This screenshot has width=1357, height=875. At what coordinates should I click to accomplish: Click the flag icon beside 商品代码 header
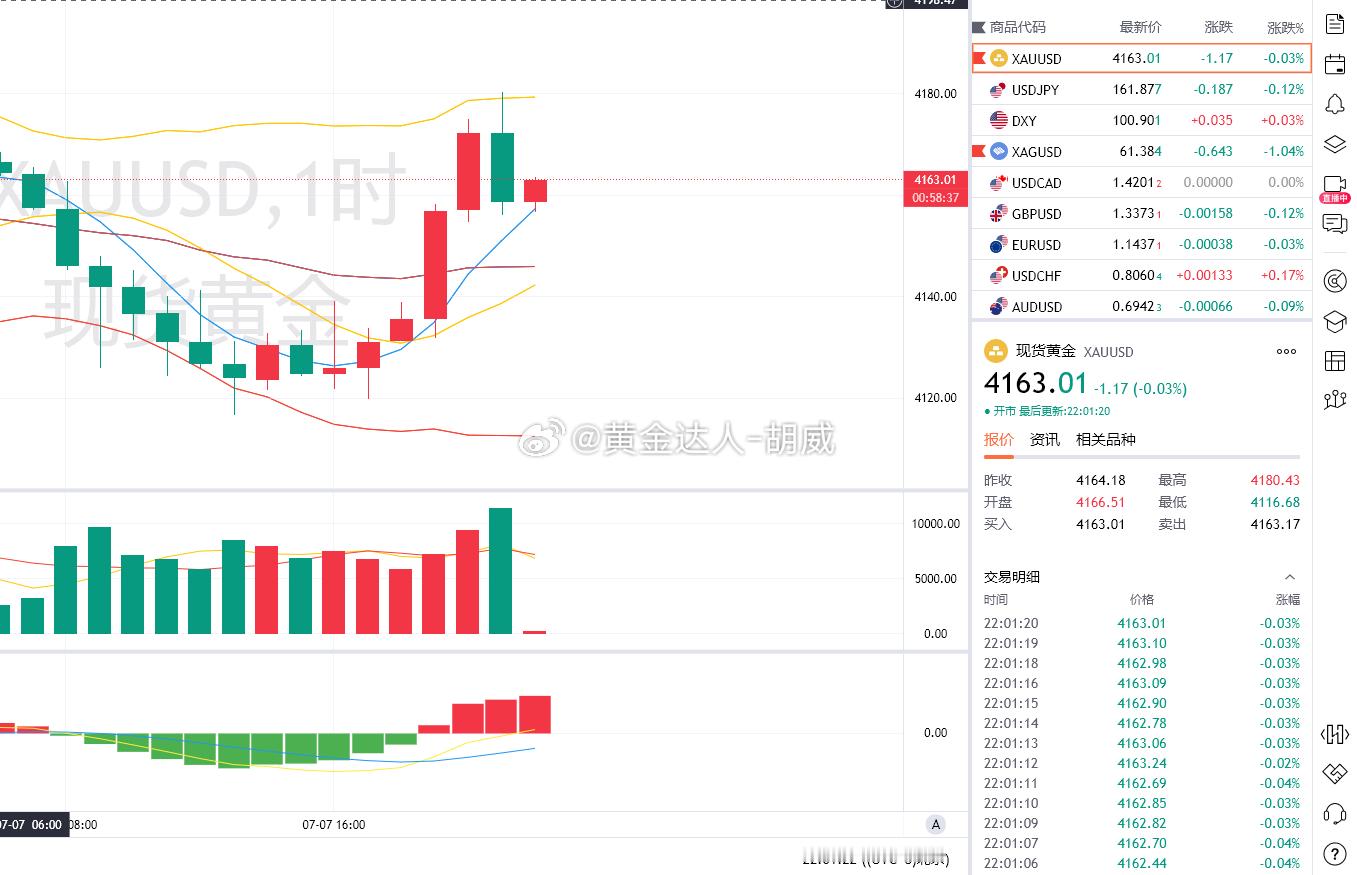(x=979, y=28)
